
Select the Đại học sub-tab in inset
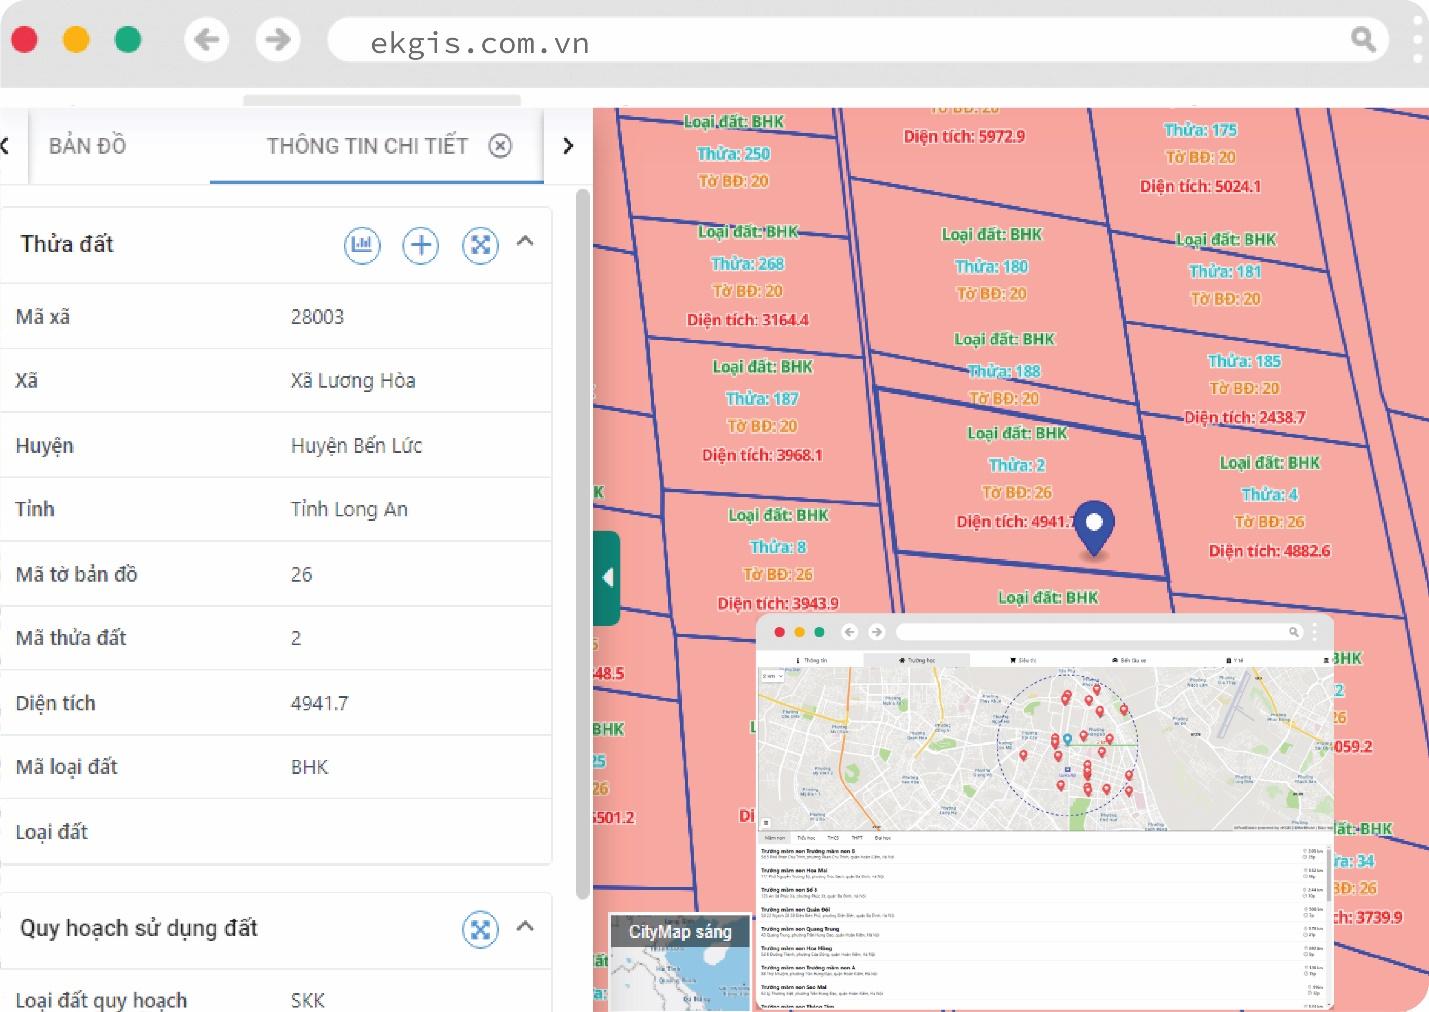click(x=882, y=838)
